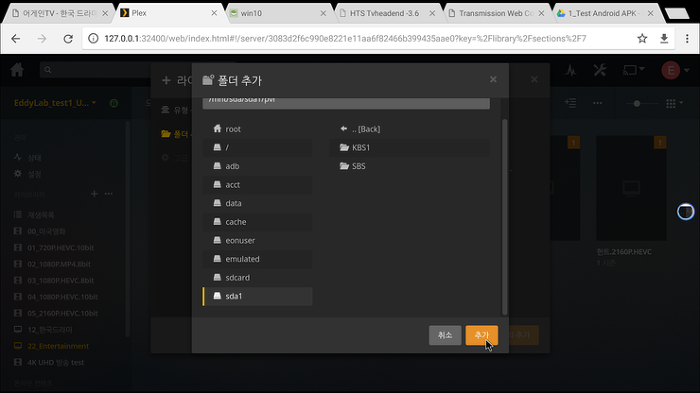The height and width of the screenshot is (393, 700).
Task: Open the 2160P.HEVC show thumbnail
Action: tap(631, 188)
